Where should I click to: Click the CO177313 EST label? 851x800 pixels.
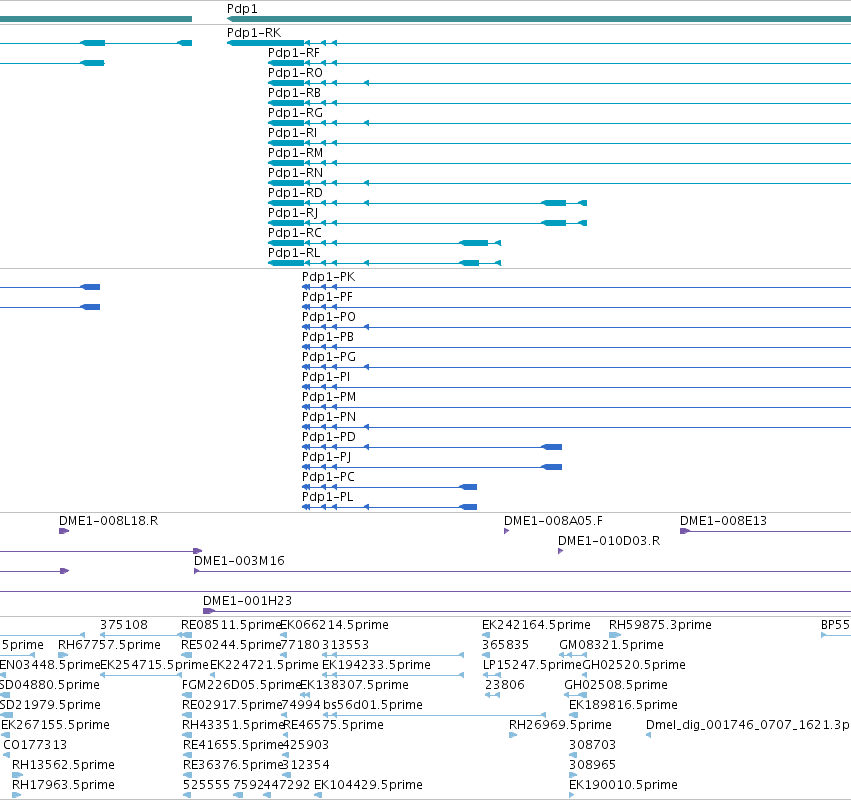tap(35, 745)
